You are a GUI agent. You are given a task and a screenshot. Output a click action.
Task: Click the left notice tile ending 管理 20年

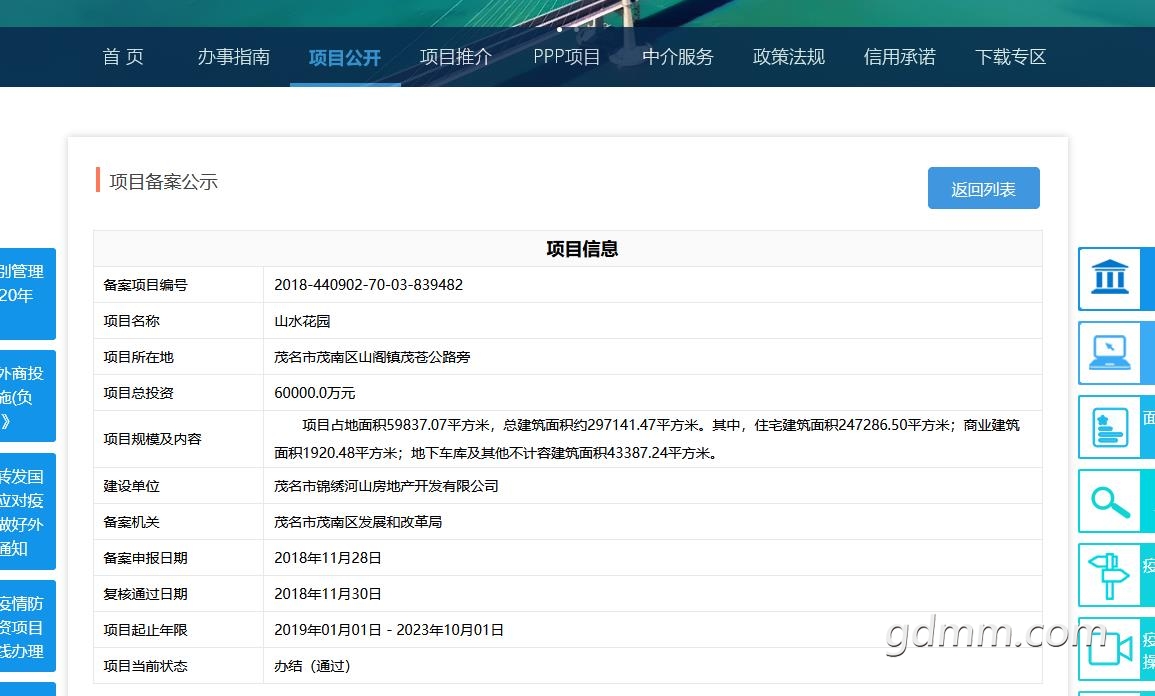pyautogui.click(x=27, y=294)
